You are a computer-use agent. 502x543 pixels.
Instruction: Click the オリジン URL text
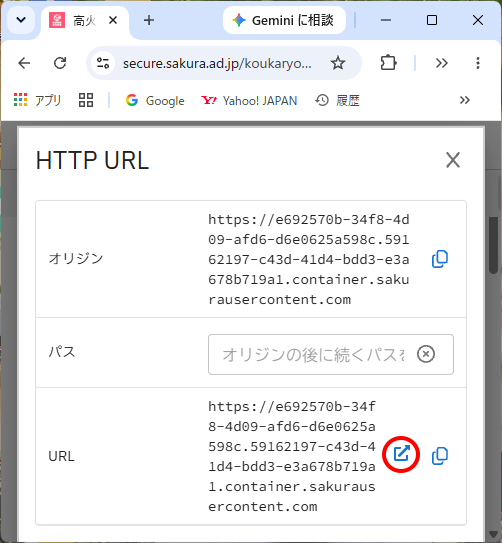[x=308, y=259]
